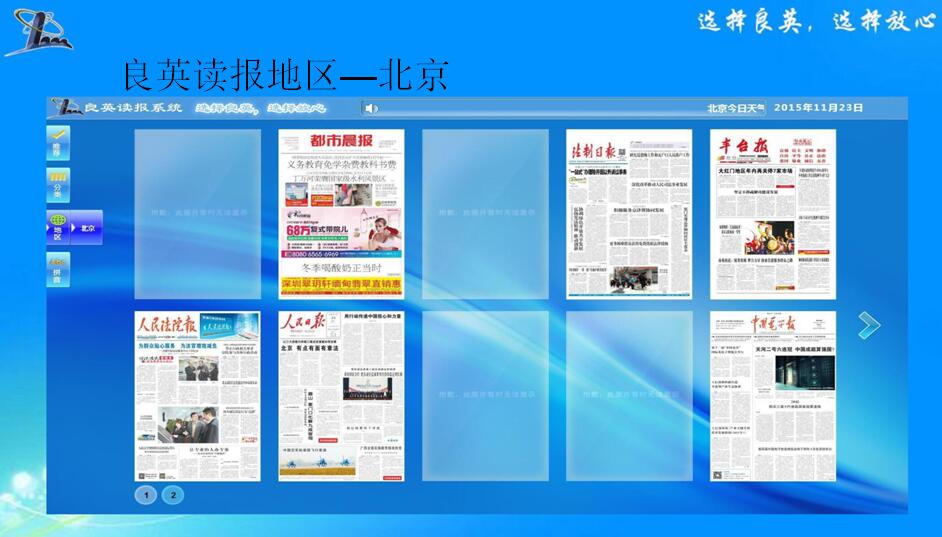Click the 北京今日天气 weather link
The width and height of the screenshot is (942, 537).
coord(735,108)
